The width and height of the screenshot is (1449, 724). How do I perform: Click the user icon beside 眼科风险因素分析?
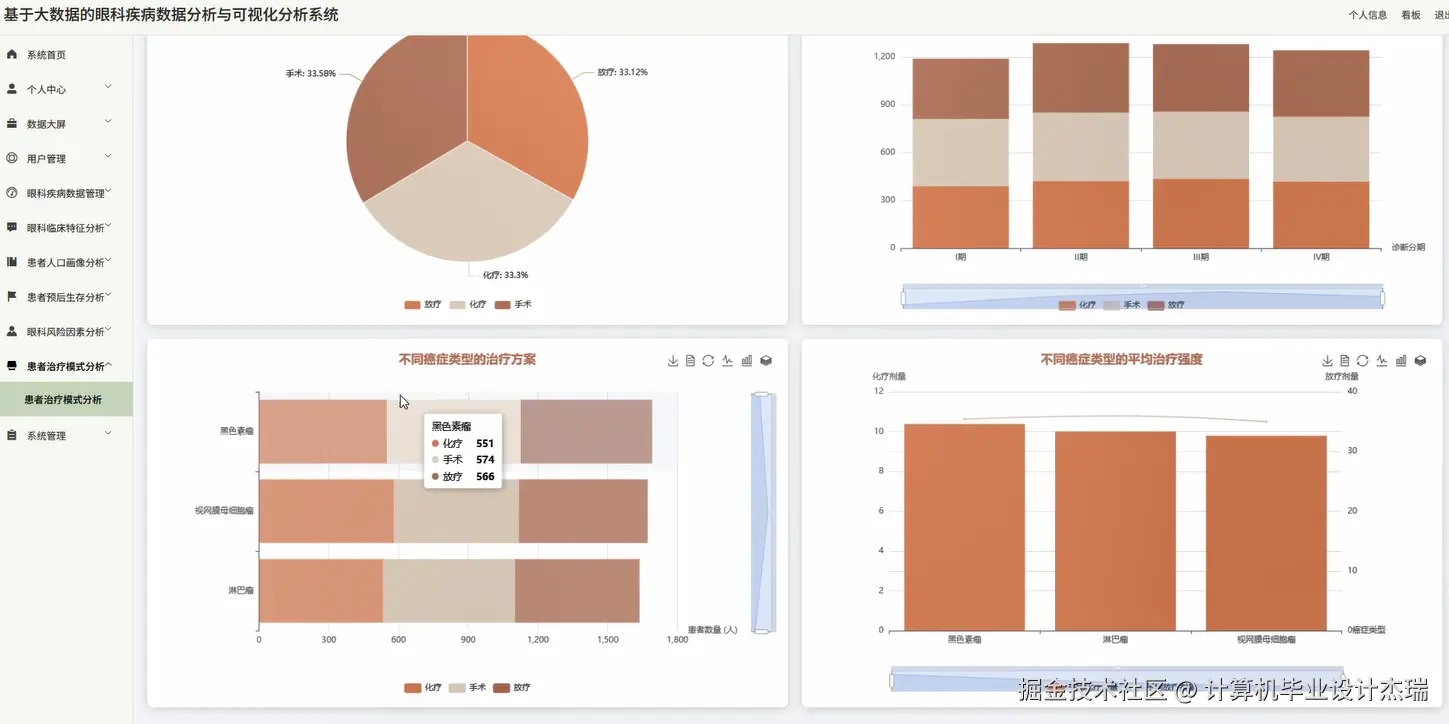coord(12,331)
